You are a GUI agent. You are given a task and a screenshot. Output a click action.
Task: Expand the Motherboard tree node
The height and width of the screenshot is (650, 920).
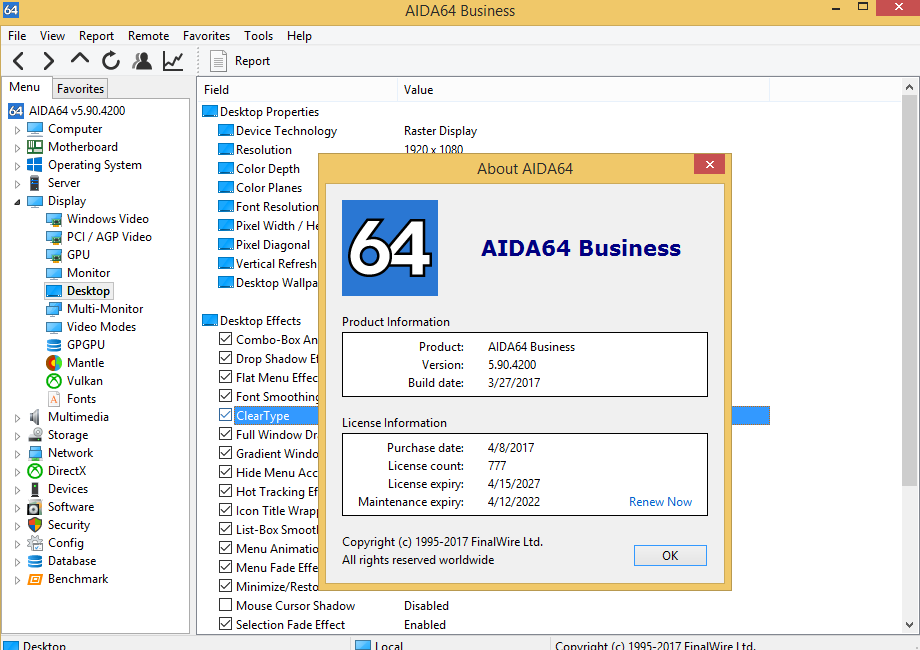[x=17, y=148]
